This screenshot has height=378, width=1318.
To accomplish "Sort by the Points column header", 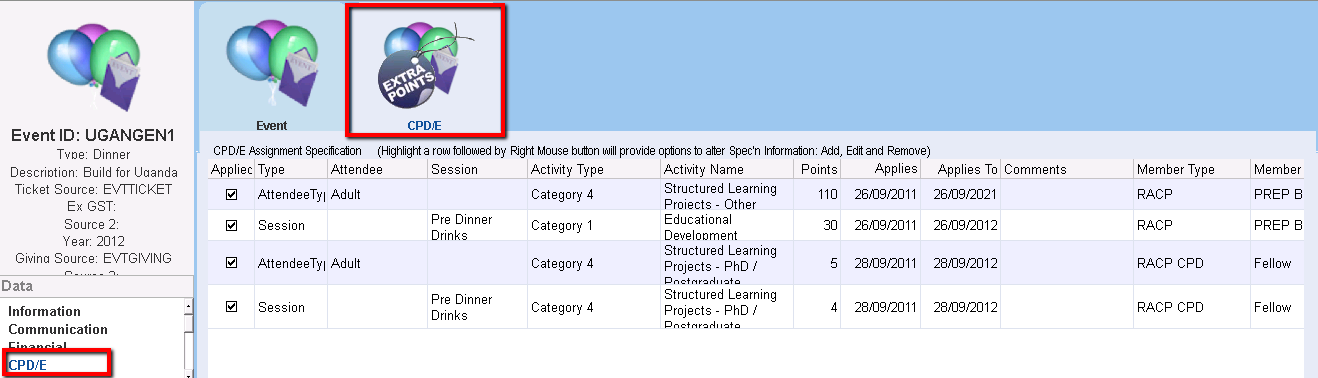I will [x=819, y=170].
